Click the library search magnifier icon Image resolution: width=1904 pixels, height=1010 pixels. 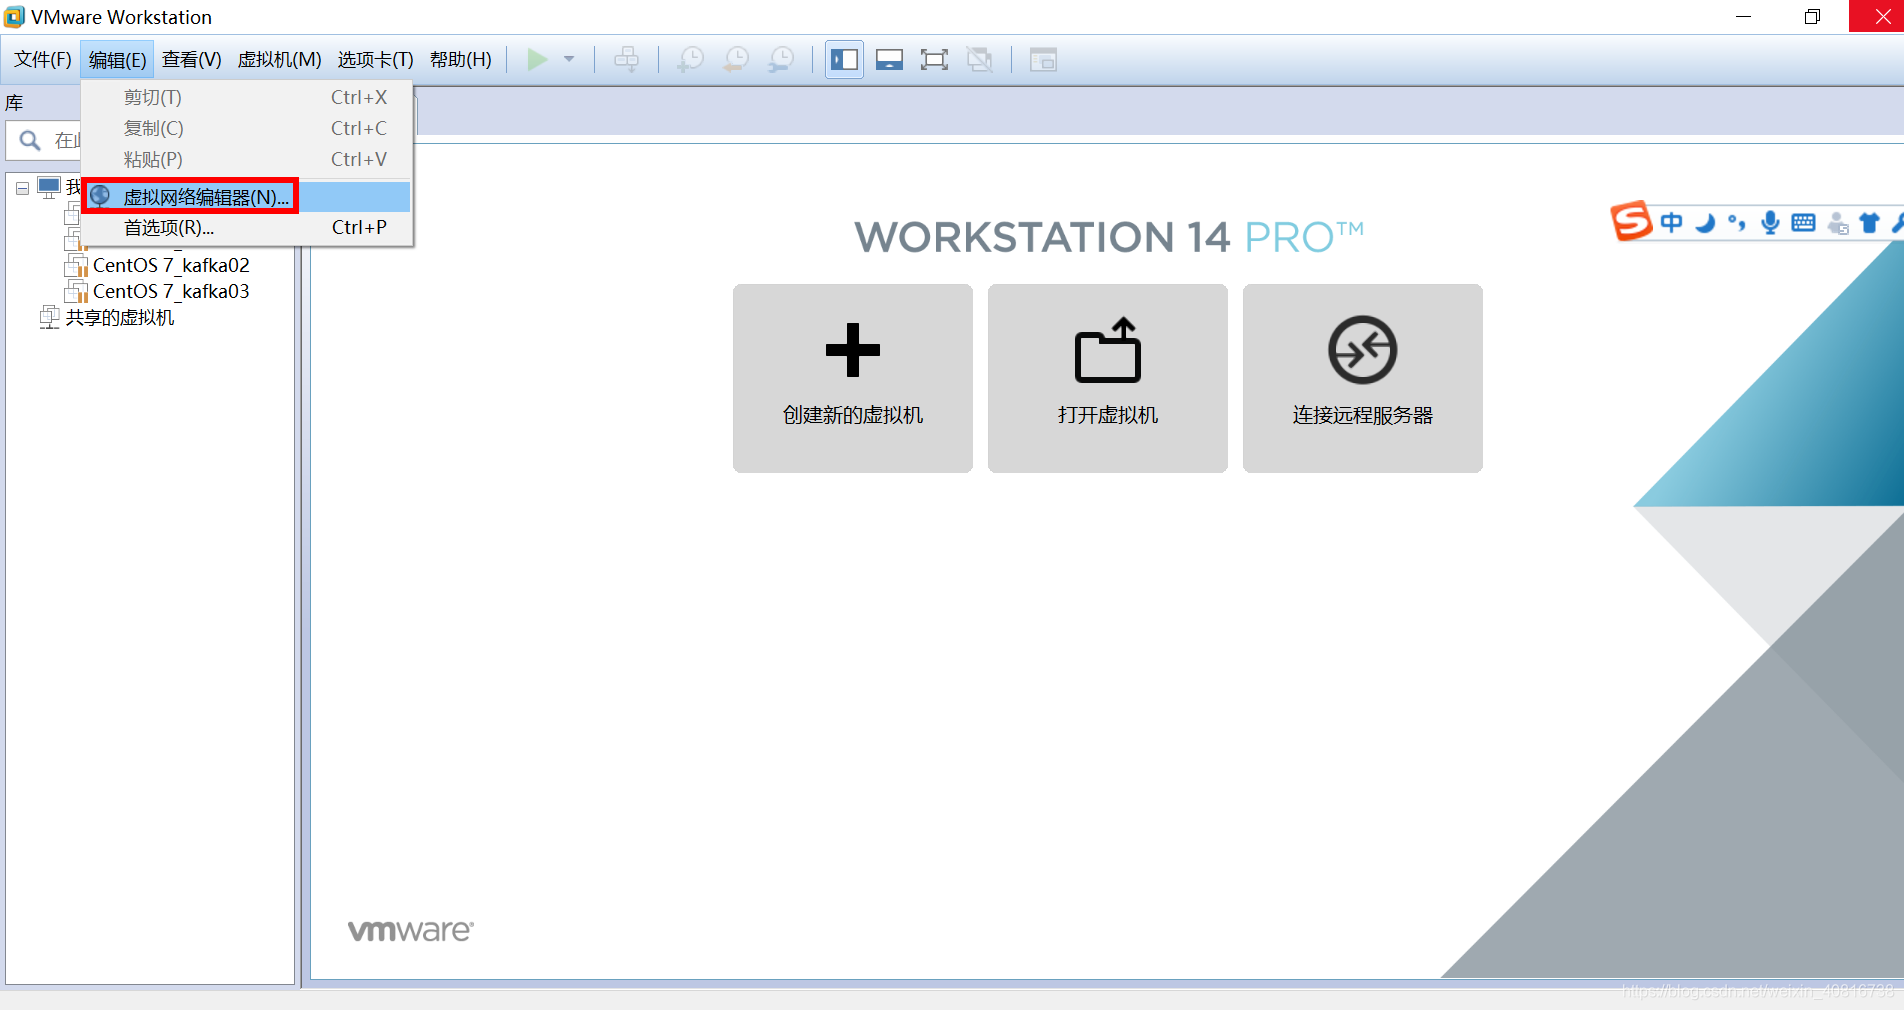(30, 140)
